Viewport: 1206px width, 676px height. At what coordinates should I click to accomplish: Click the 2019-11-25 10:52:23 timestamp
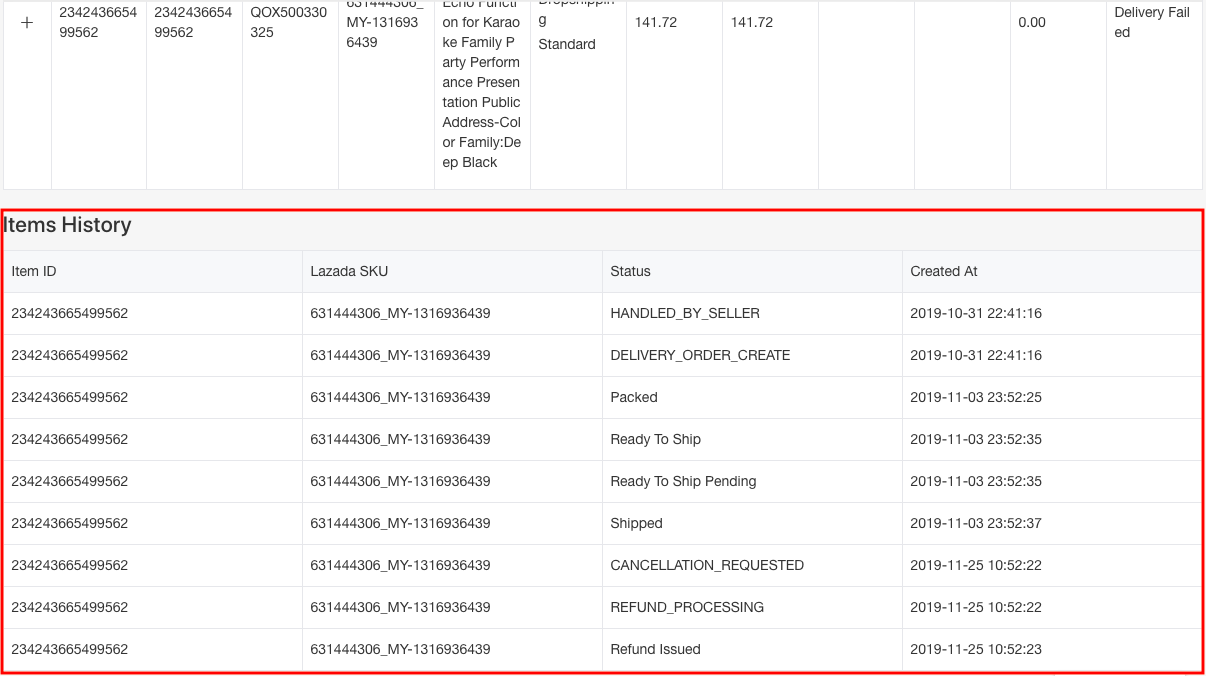pyautogui.click(x=976, y=649)
